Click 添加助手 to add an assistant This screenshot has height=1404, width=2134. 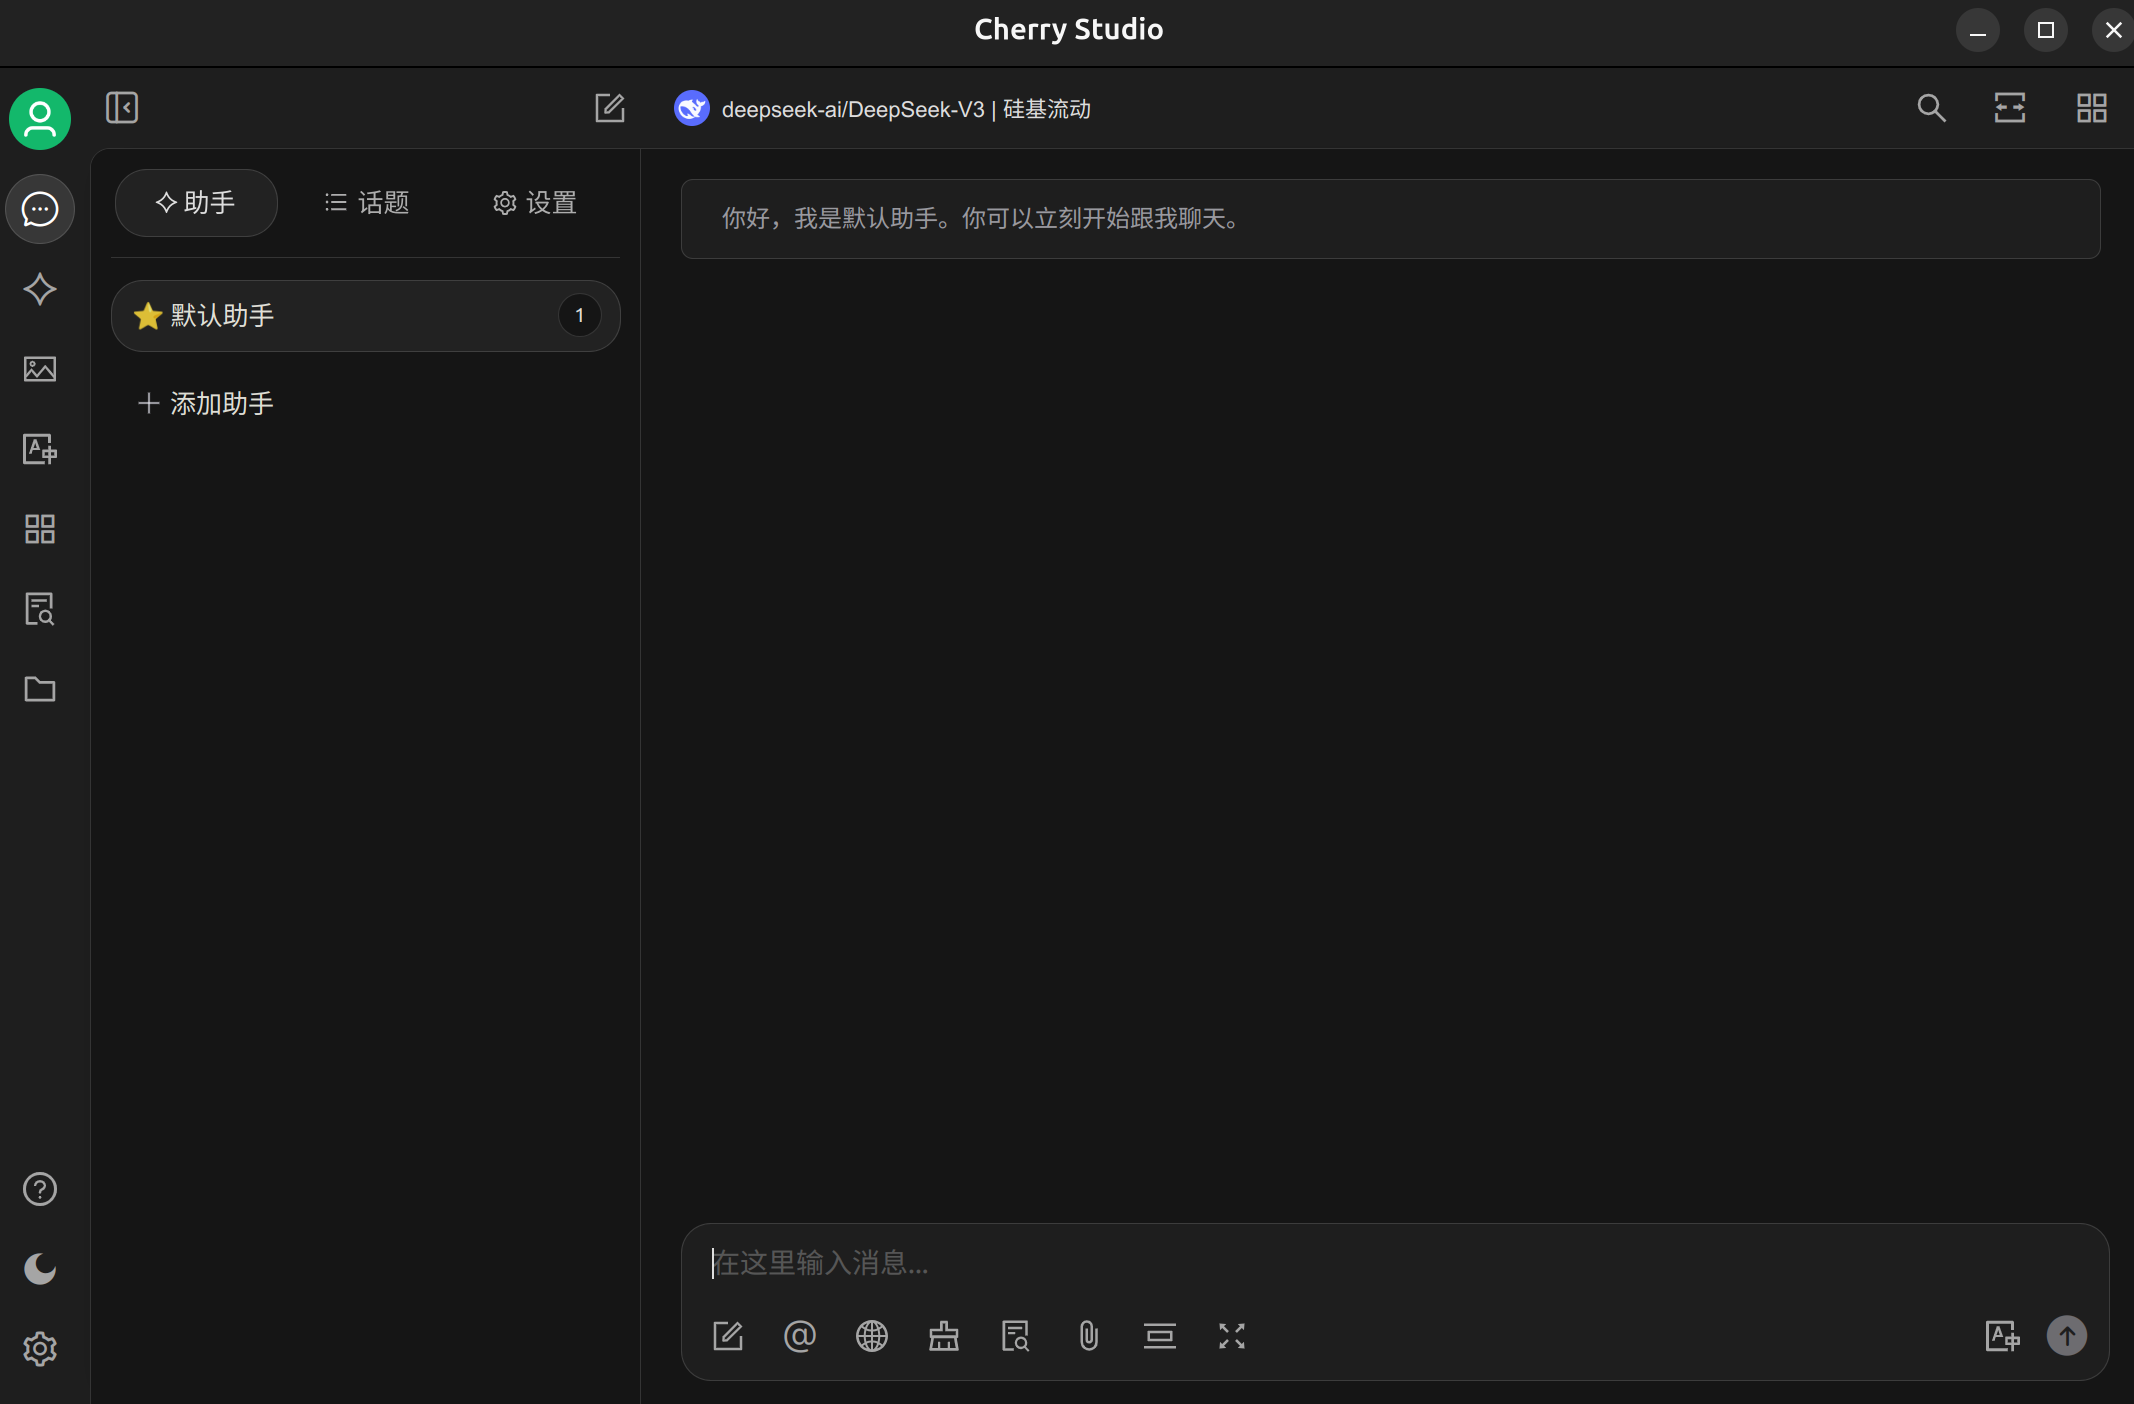206,403
